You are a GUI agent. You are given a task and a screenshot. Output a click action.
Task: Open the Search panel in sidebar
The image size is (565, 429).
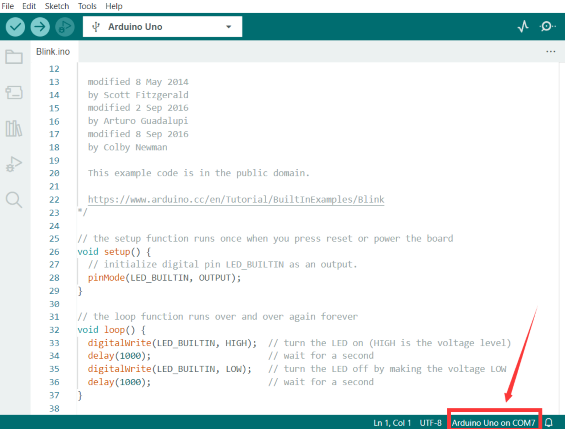tap(14, 200)
